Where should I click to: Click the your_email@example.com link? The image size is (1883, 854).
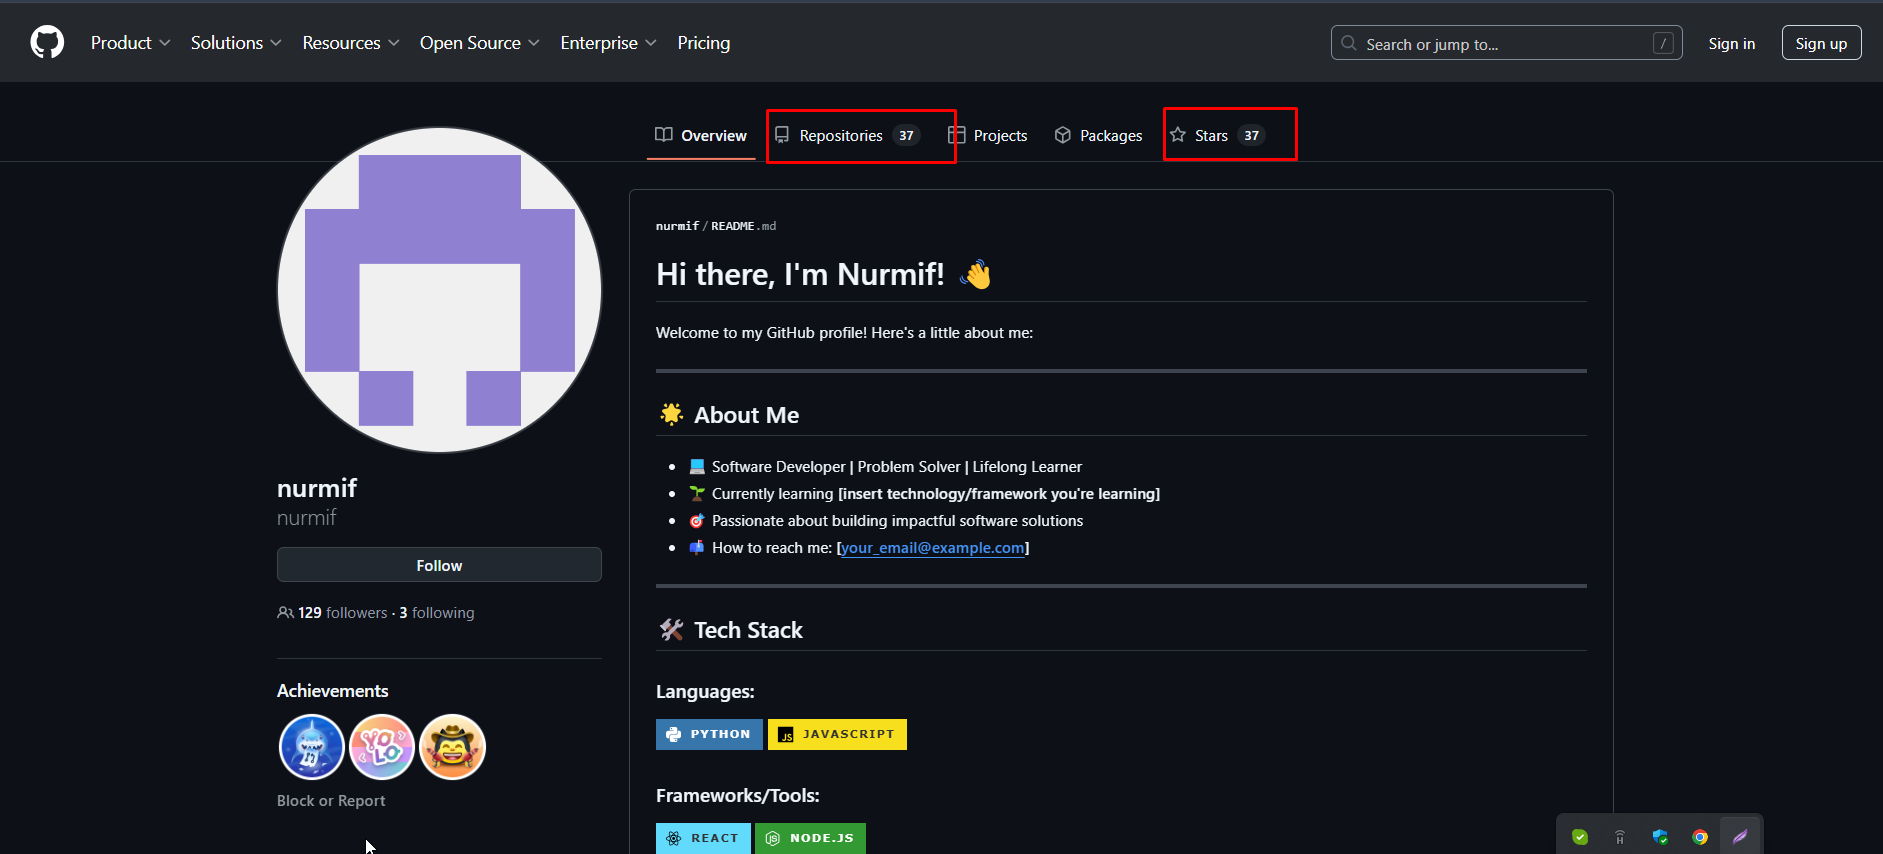[933, 548]
